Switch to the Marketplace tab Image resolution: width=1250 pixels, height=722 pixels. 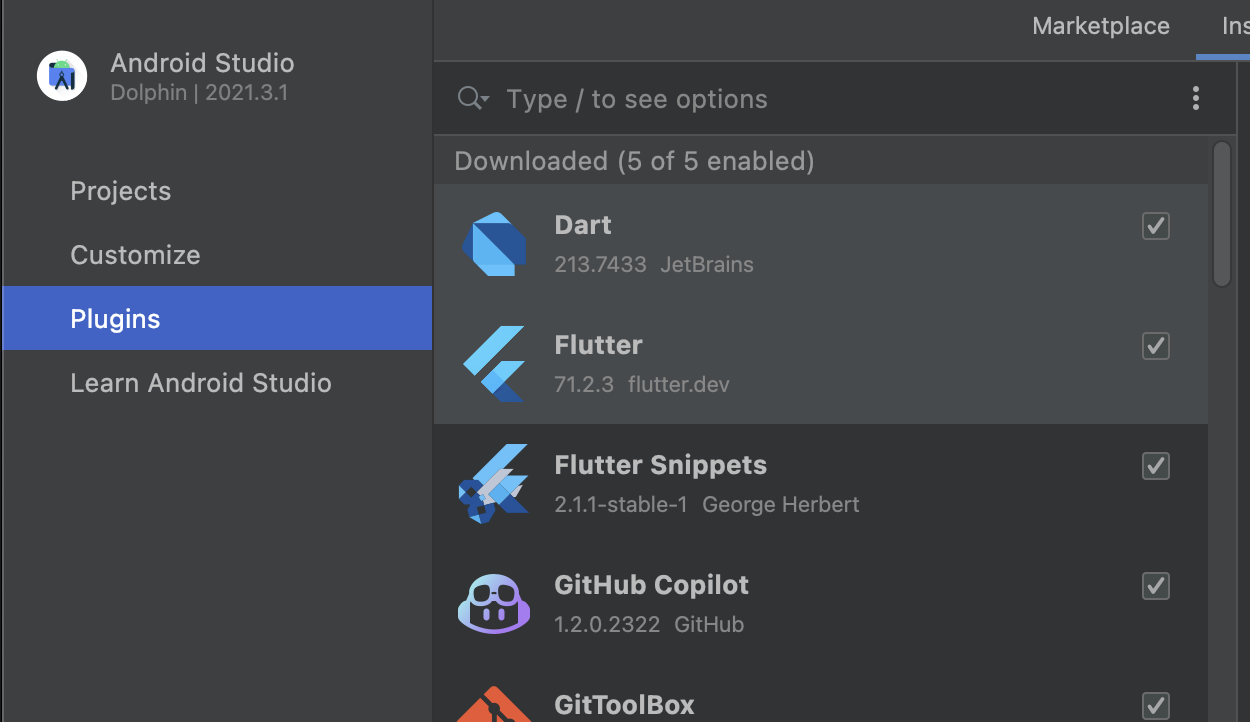click(x=1101, y=27)
